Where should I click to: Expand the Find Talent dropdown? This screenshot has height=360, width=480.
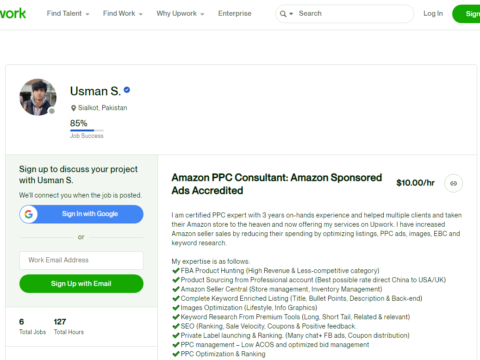click(68, 14)
